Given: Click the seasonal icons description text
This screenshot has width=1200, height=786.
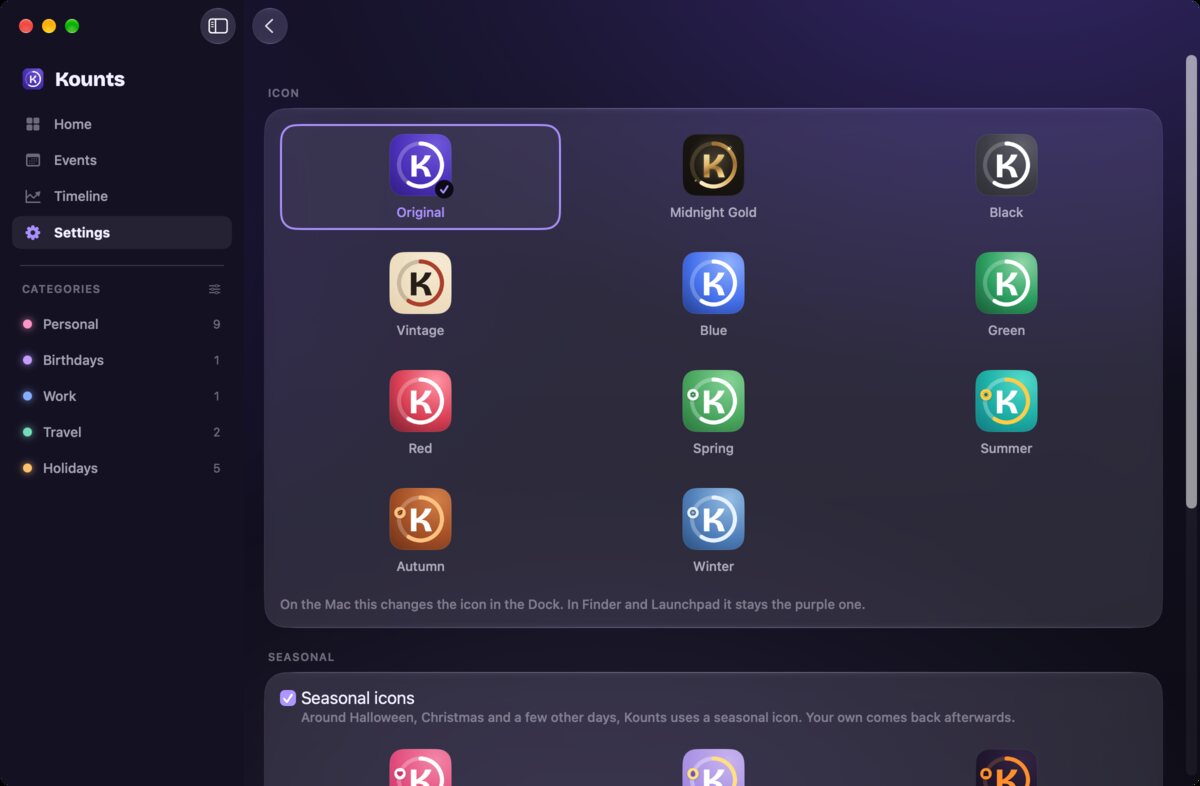Looking at the screenshot, I should [x=658, y=717].
